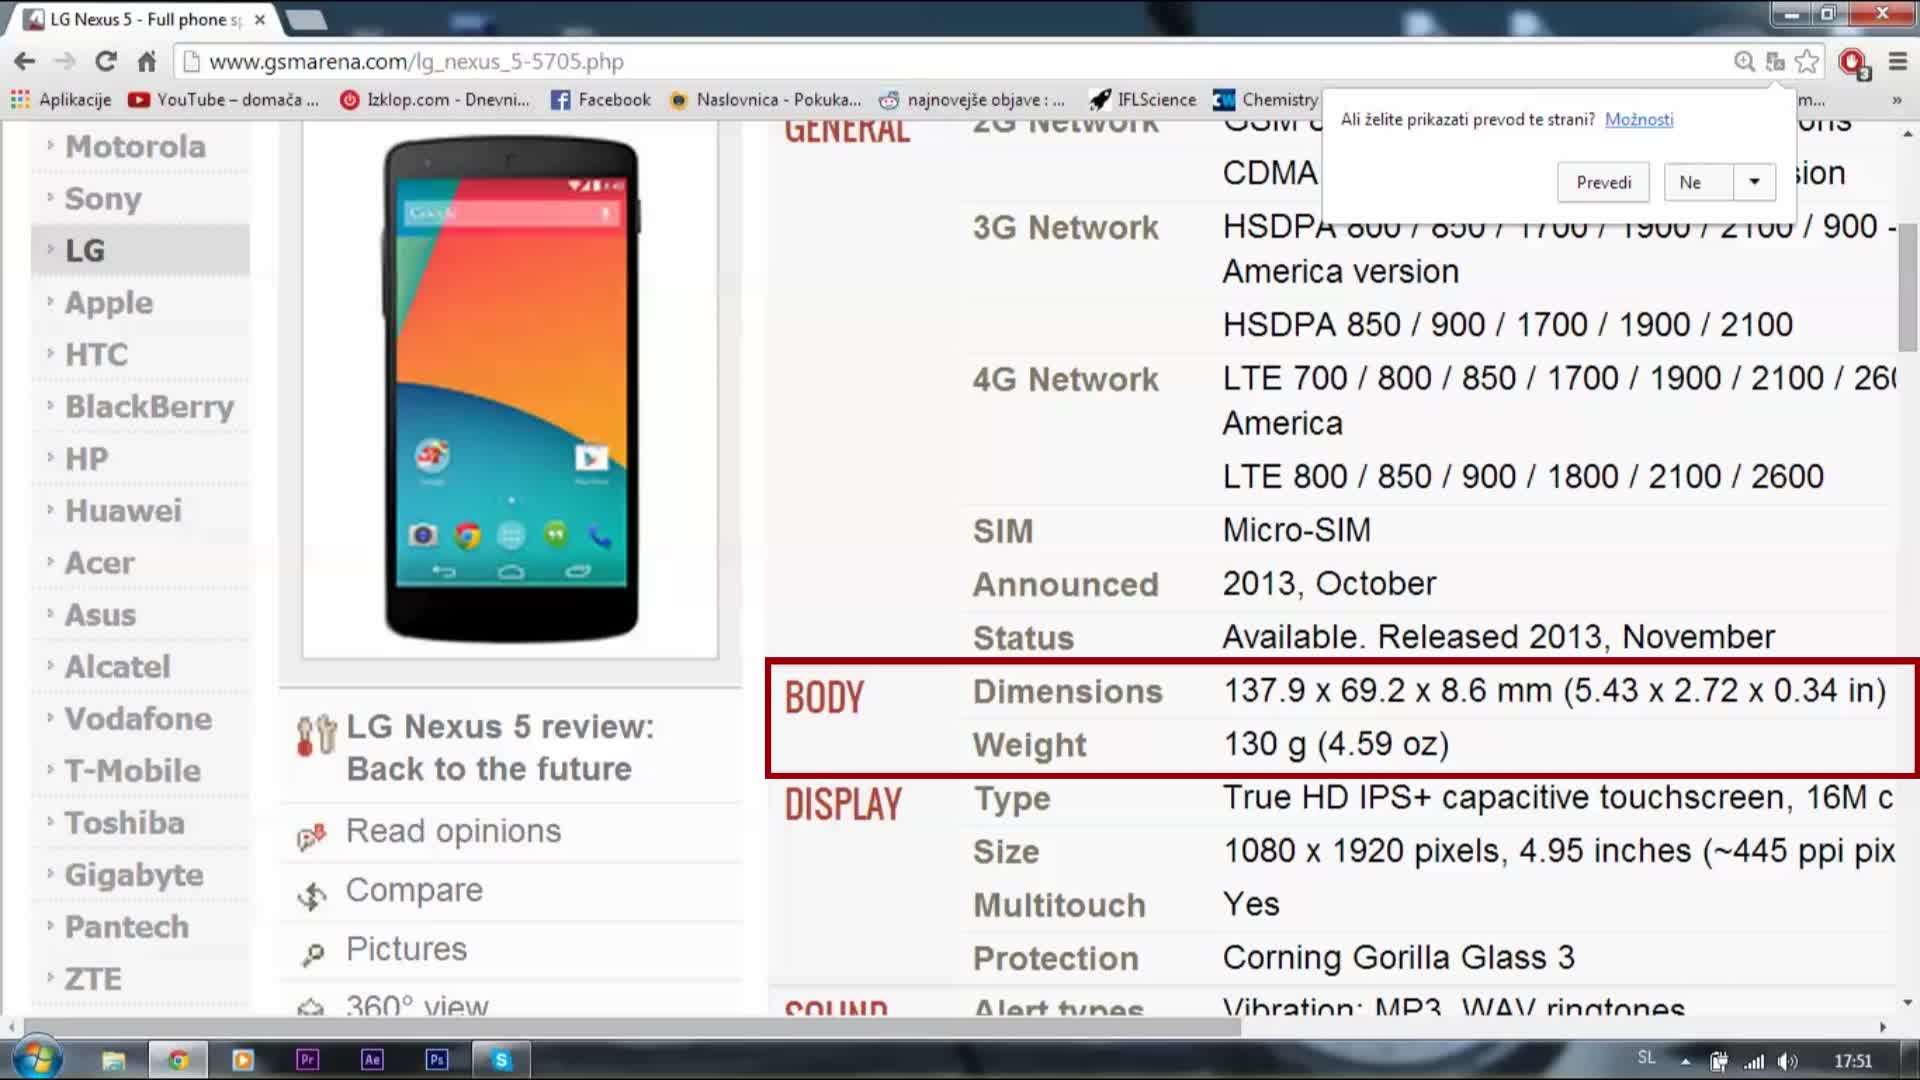
Task: Select HP in the brand list
Action: [x=86, y=459]
